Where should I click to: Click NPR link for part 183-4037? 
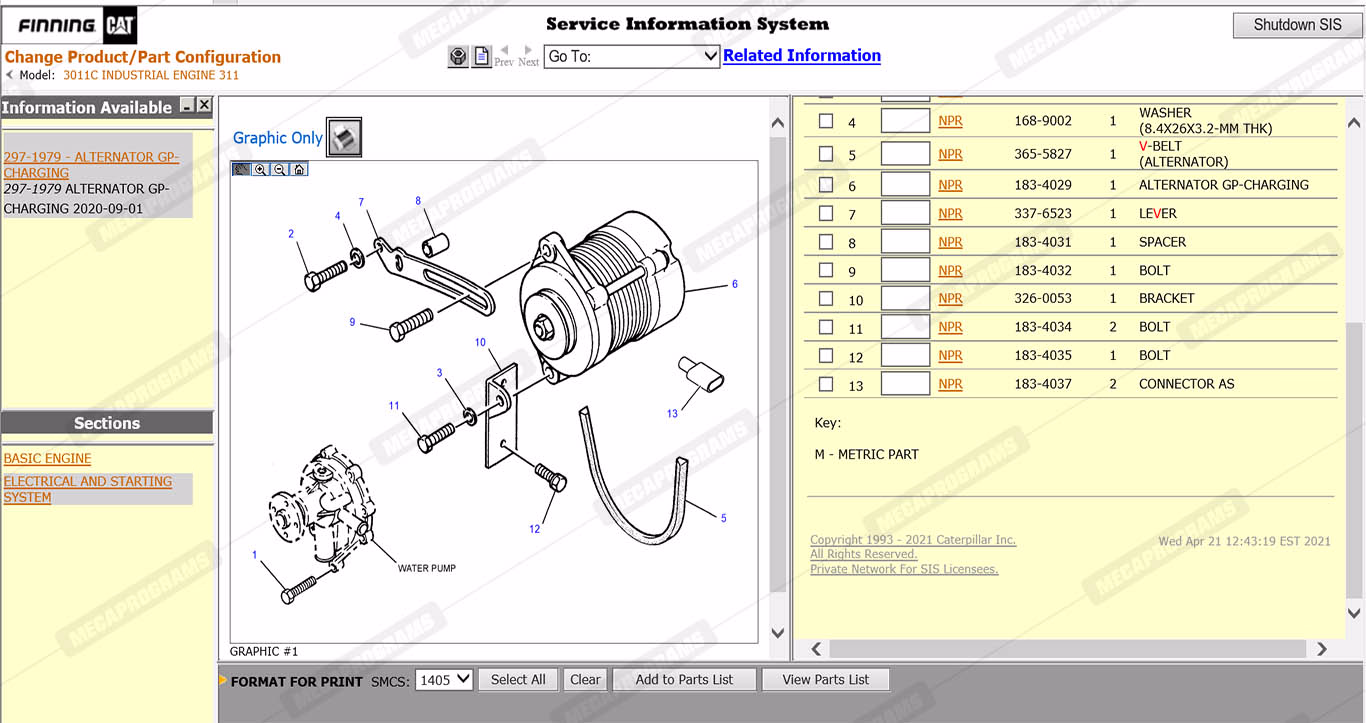tap(950, 384)
